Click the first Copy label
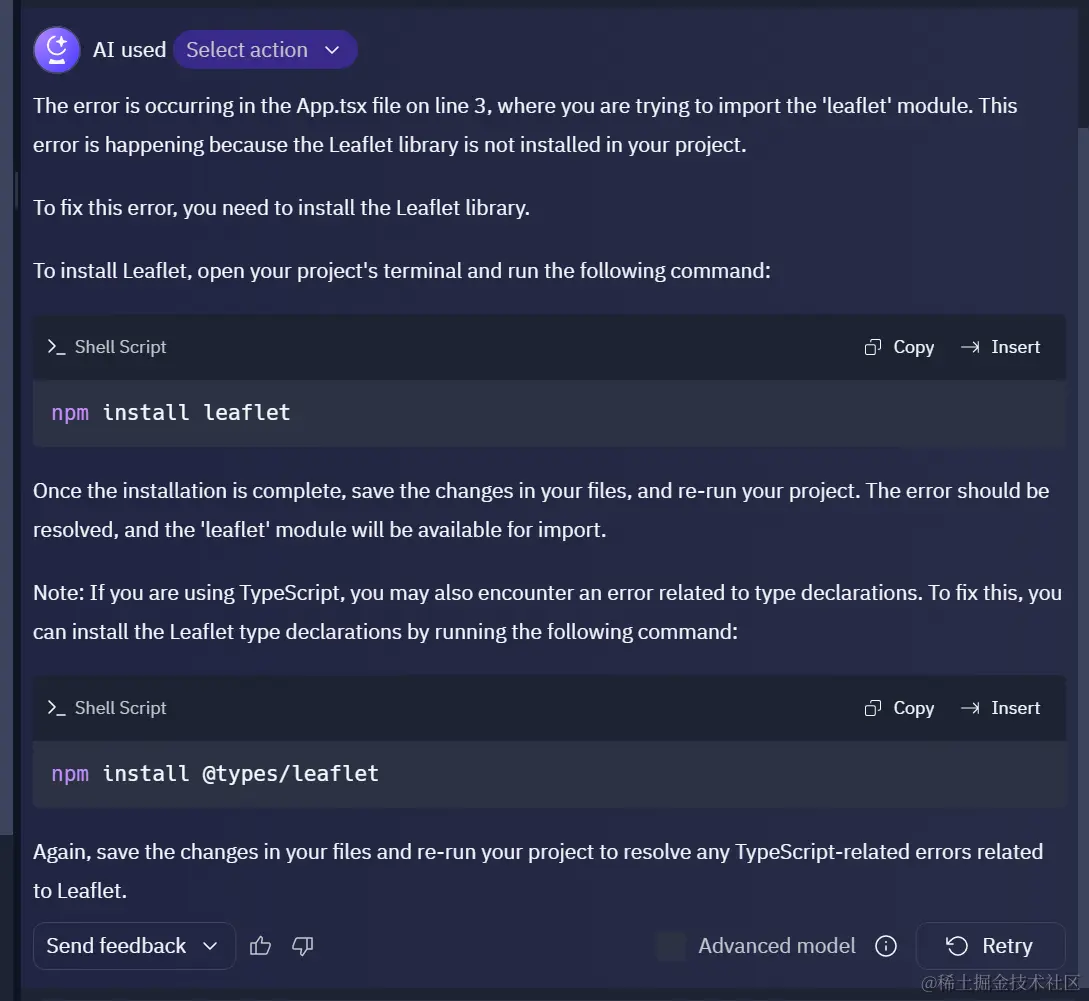1089x1001 pixels. tap(913, 347)
